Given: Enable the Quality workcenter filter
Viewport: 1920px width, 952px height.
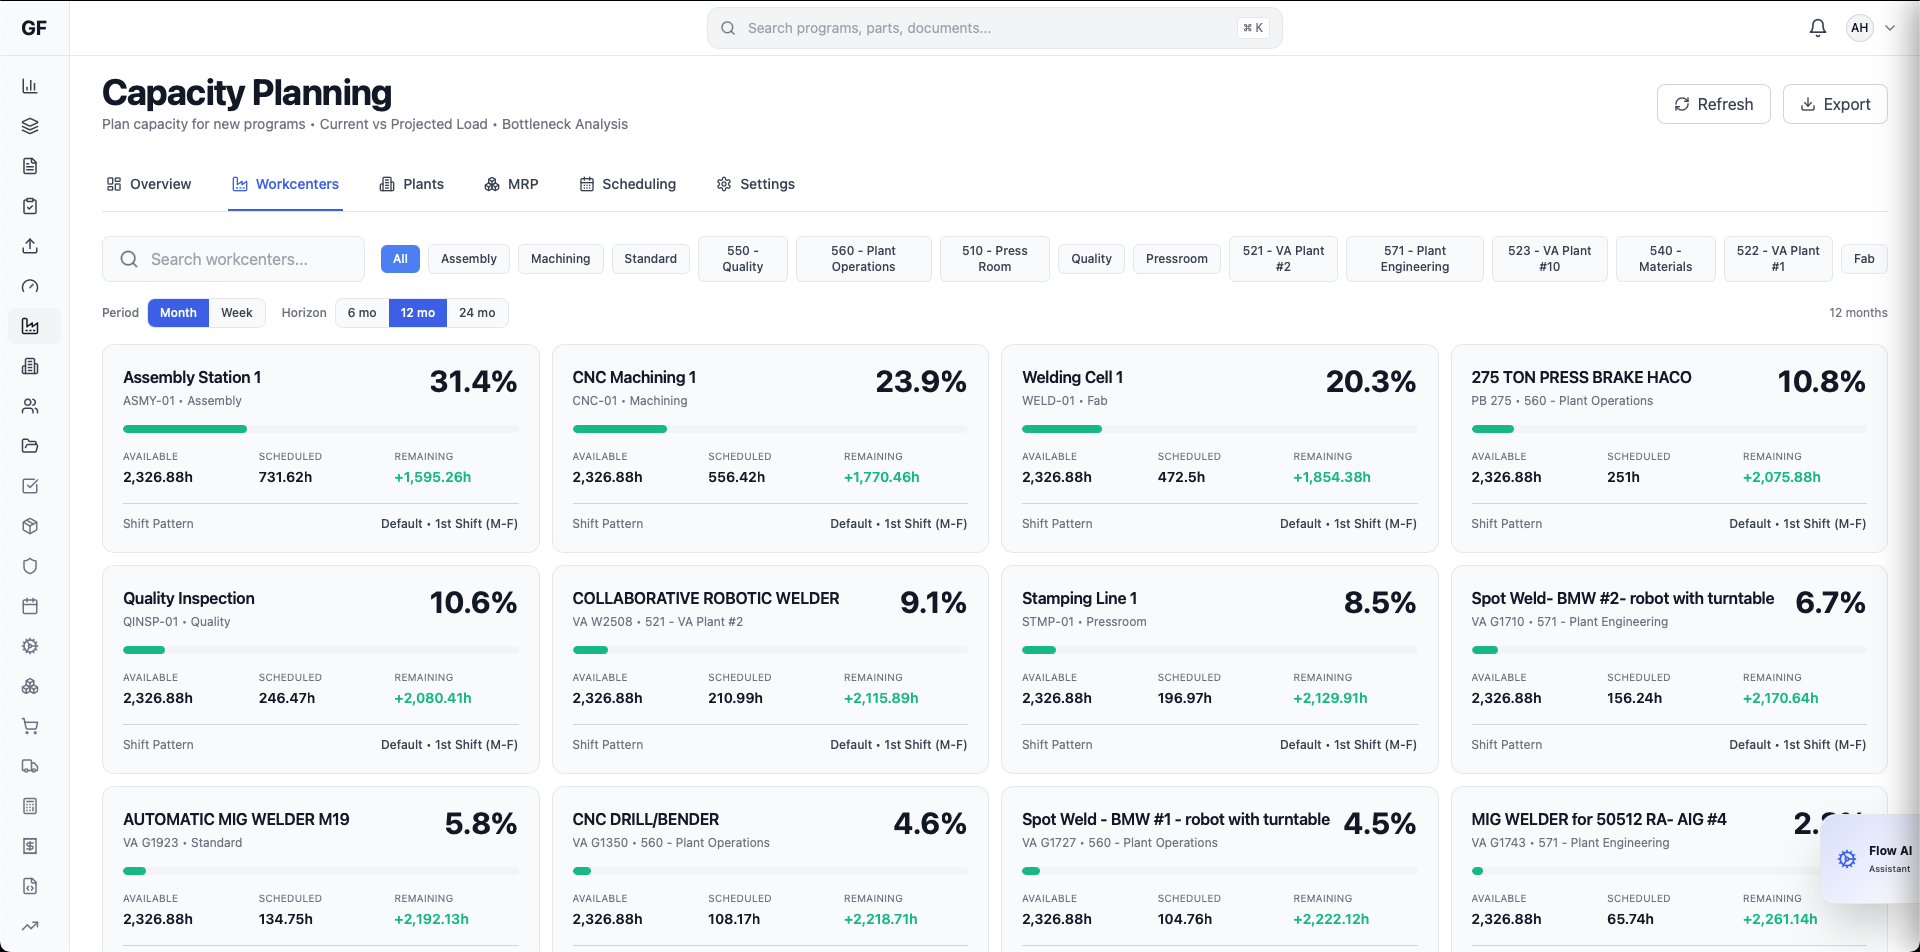Looking at the screenshot, I should pyautogui.click(x=1091, y=258).
